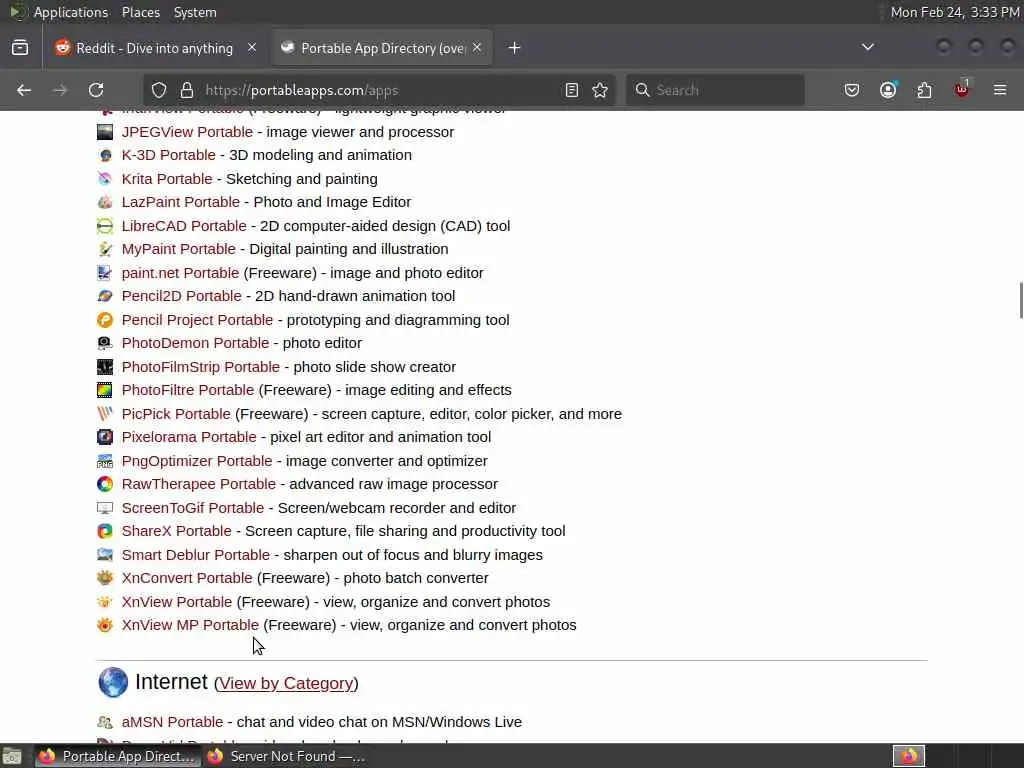1024x768 pixels.
Task: Open a new tab with plus button
Action: pos(515,48)
